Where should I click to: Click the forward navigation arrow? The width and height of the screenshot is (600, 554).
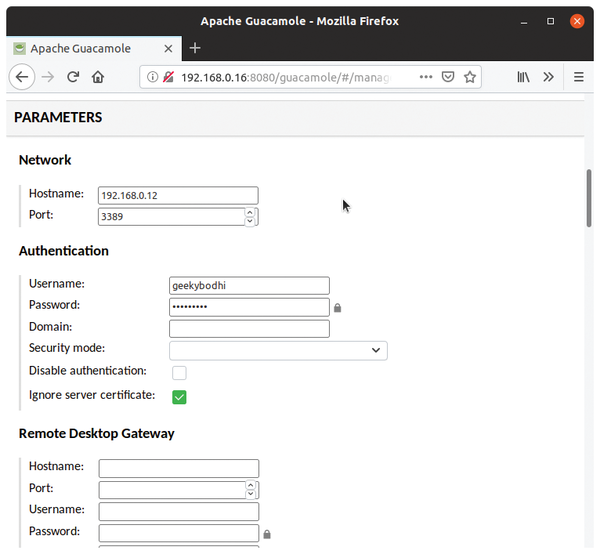(48, 77)
